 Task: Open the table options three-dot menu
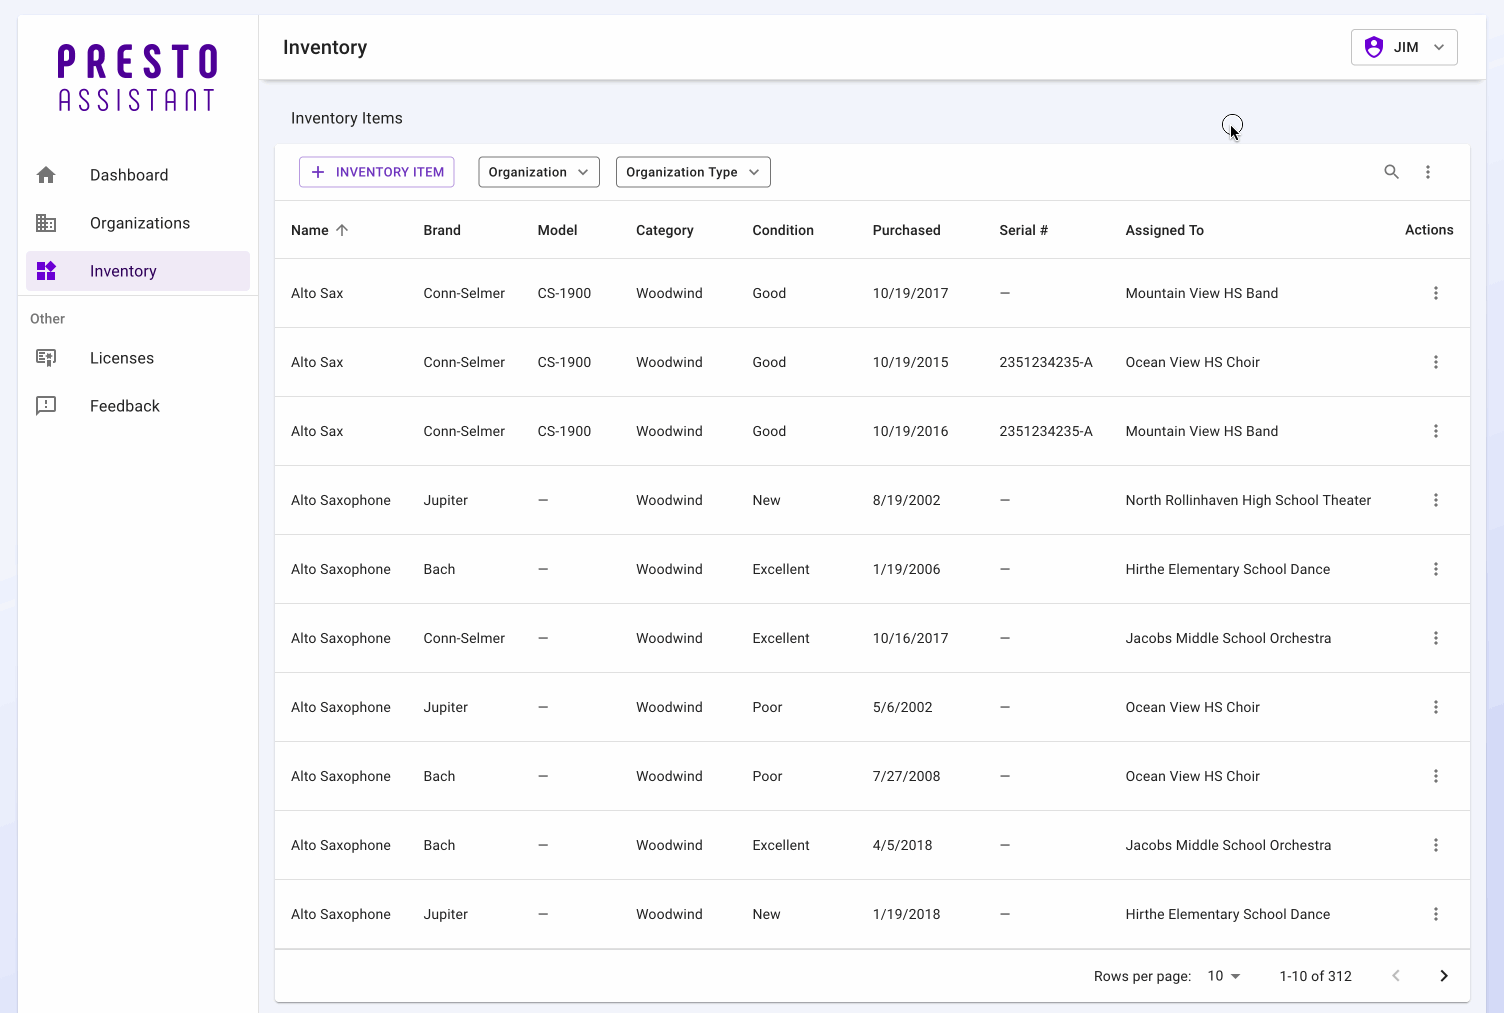1428,172
